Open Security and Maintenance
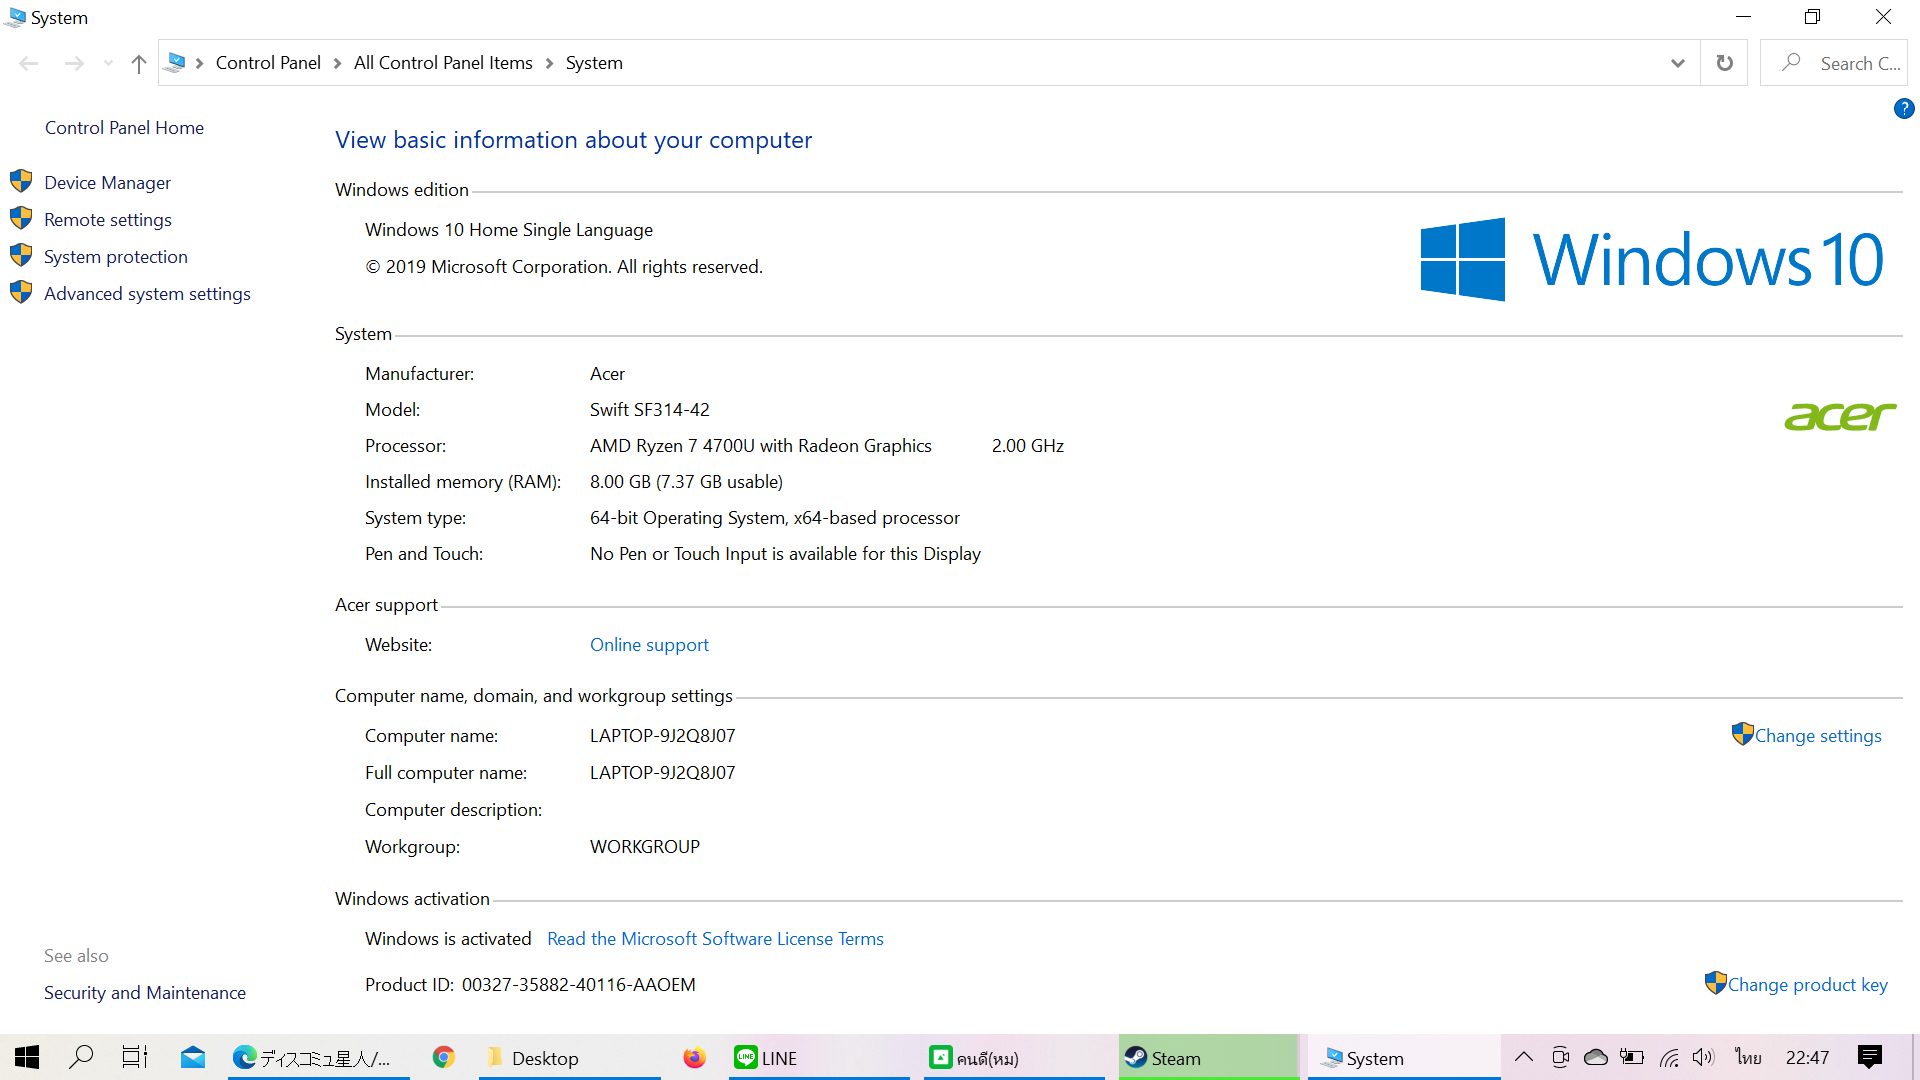 point(145,992)
